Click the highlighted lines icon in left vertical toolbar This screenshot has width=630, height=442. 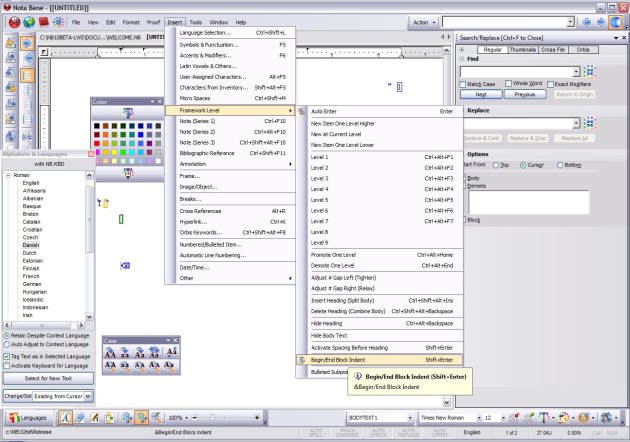tap(27, 75)
